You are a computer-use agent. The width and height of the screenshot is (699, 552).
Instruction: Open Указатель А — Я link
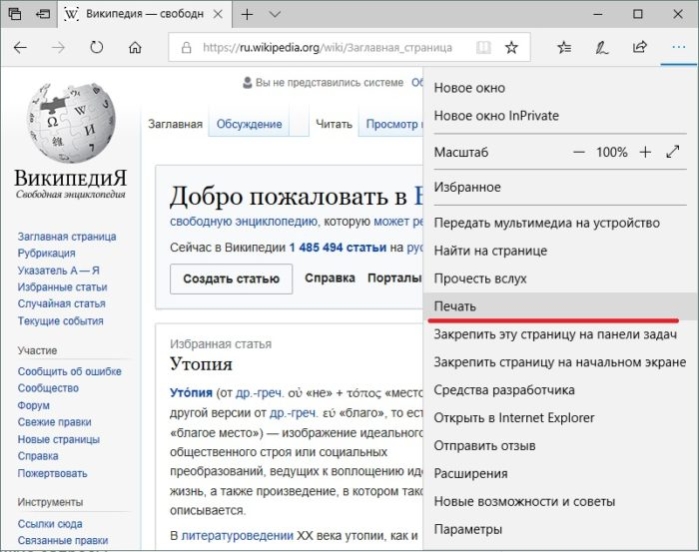click(x=58, y=270)
